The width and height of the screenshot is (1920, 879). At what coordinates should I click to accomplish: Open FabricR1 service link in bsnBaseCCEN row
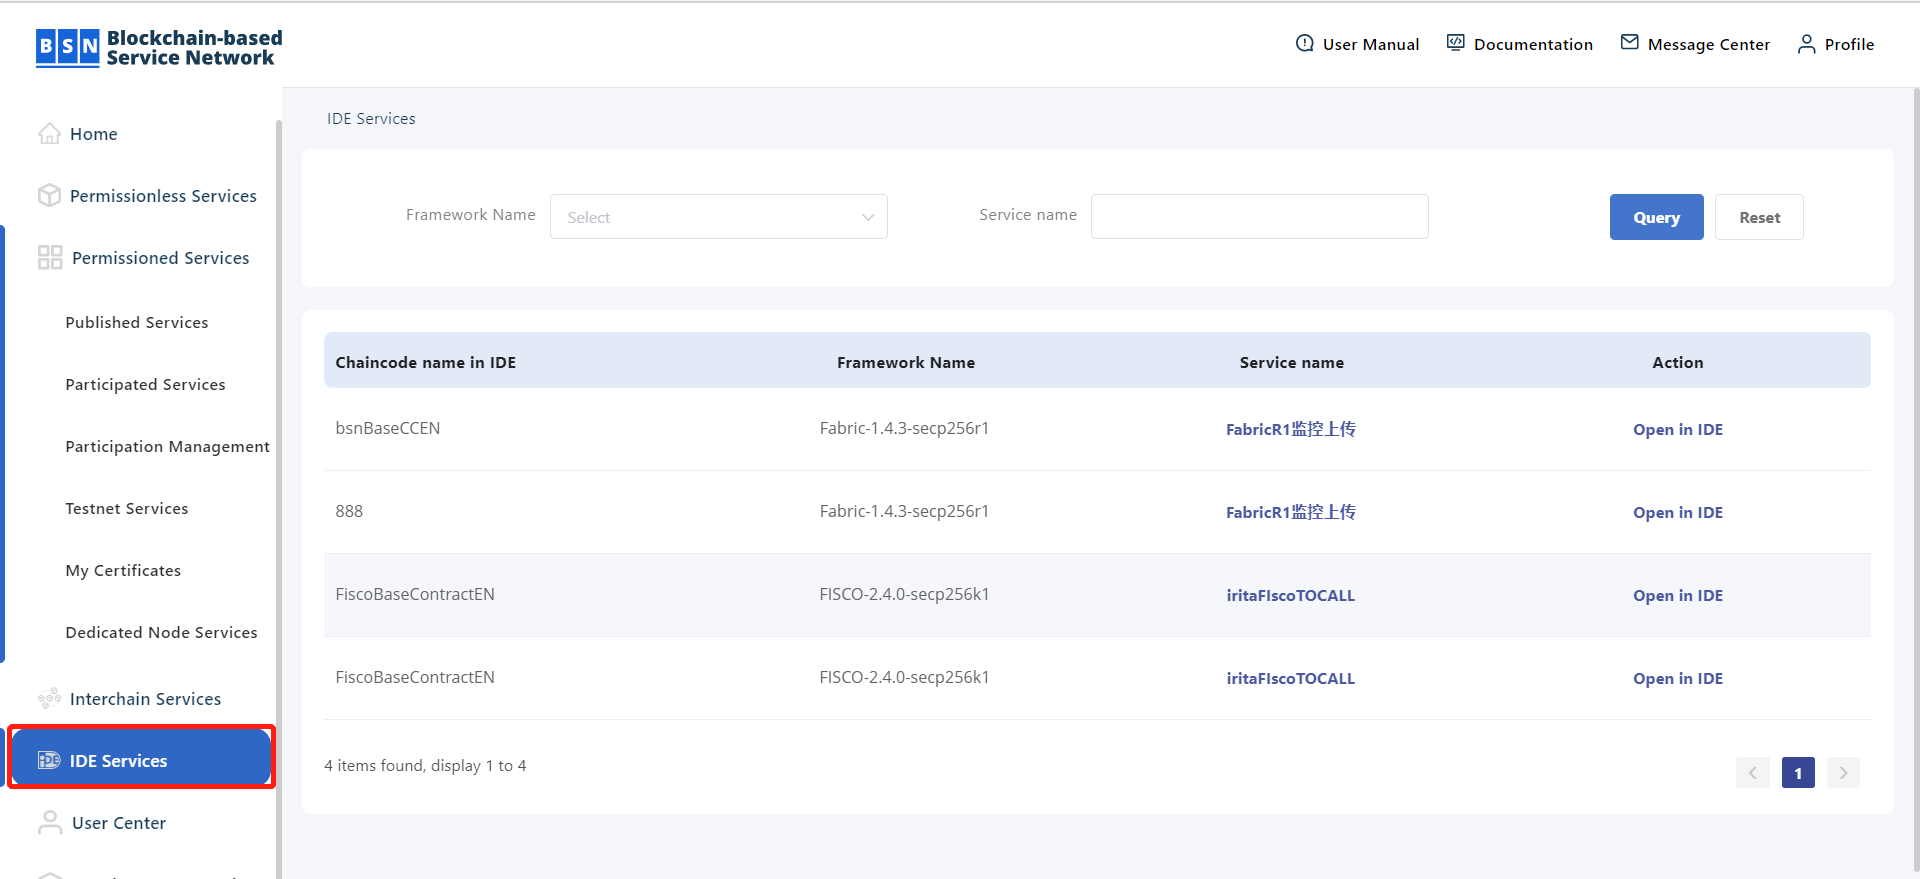(1291, 429)
